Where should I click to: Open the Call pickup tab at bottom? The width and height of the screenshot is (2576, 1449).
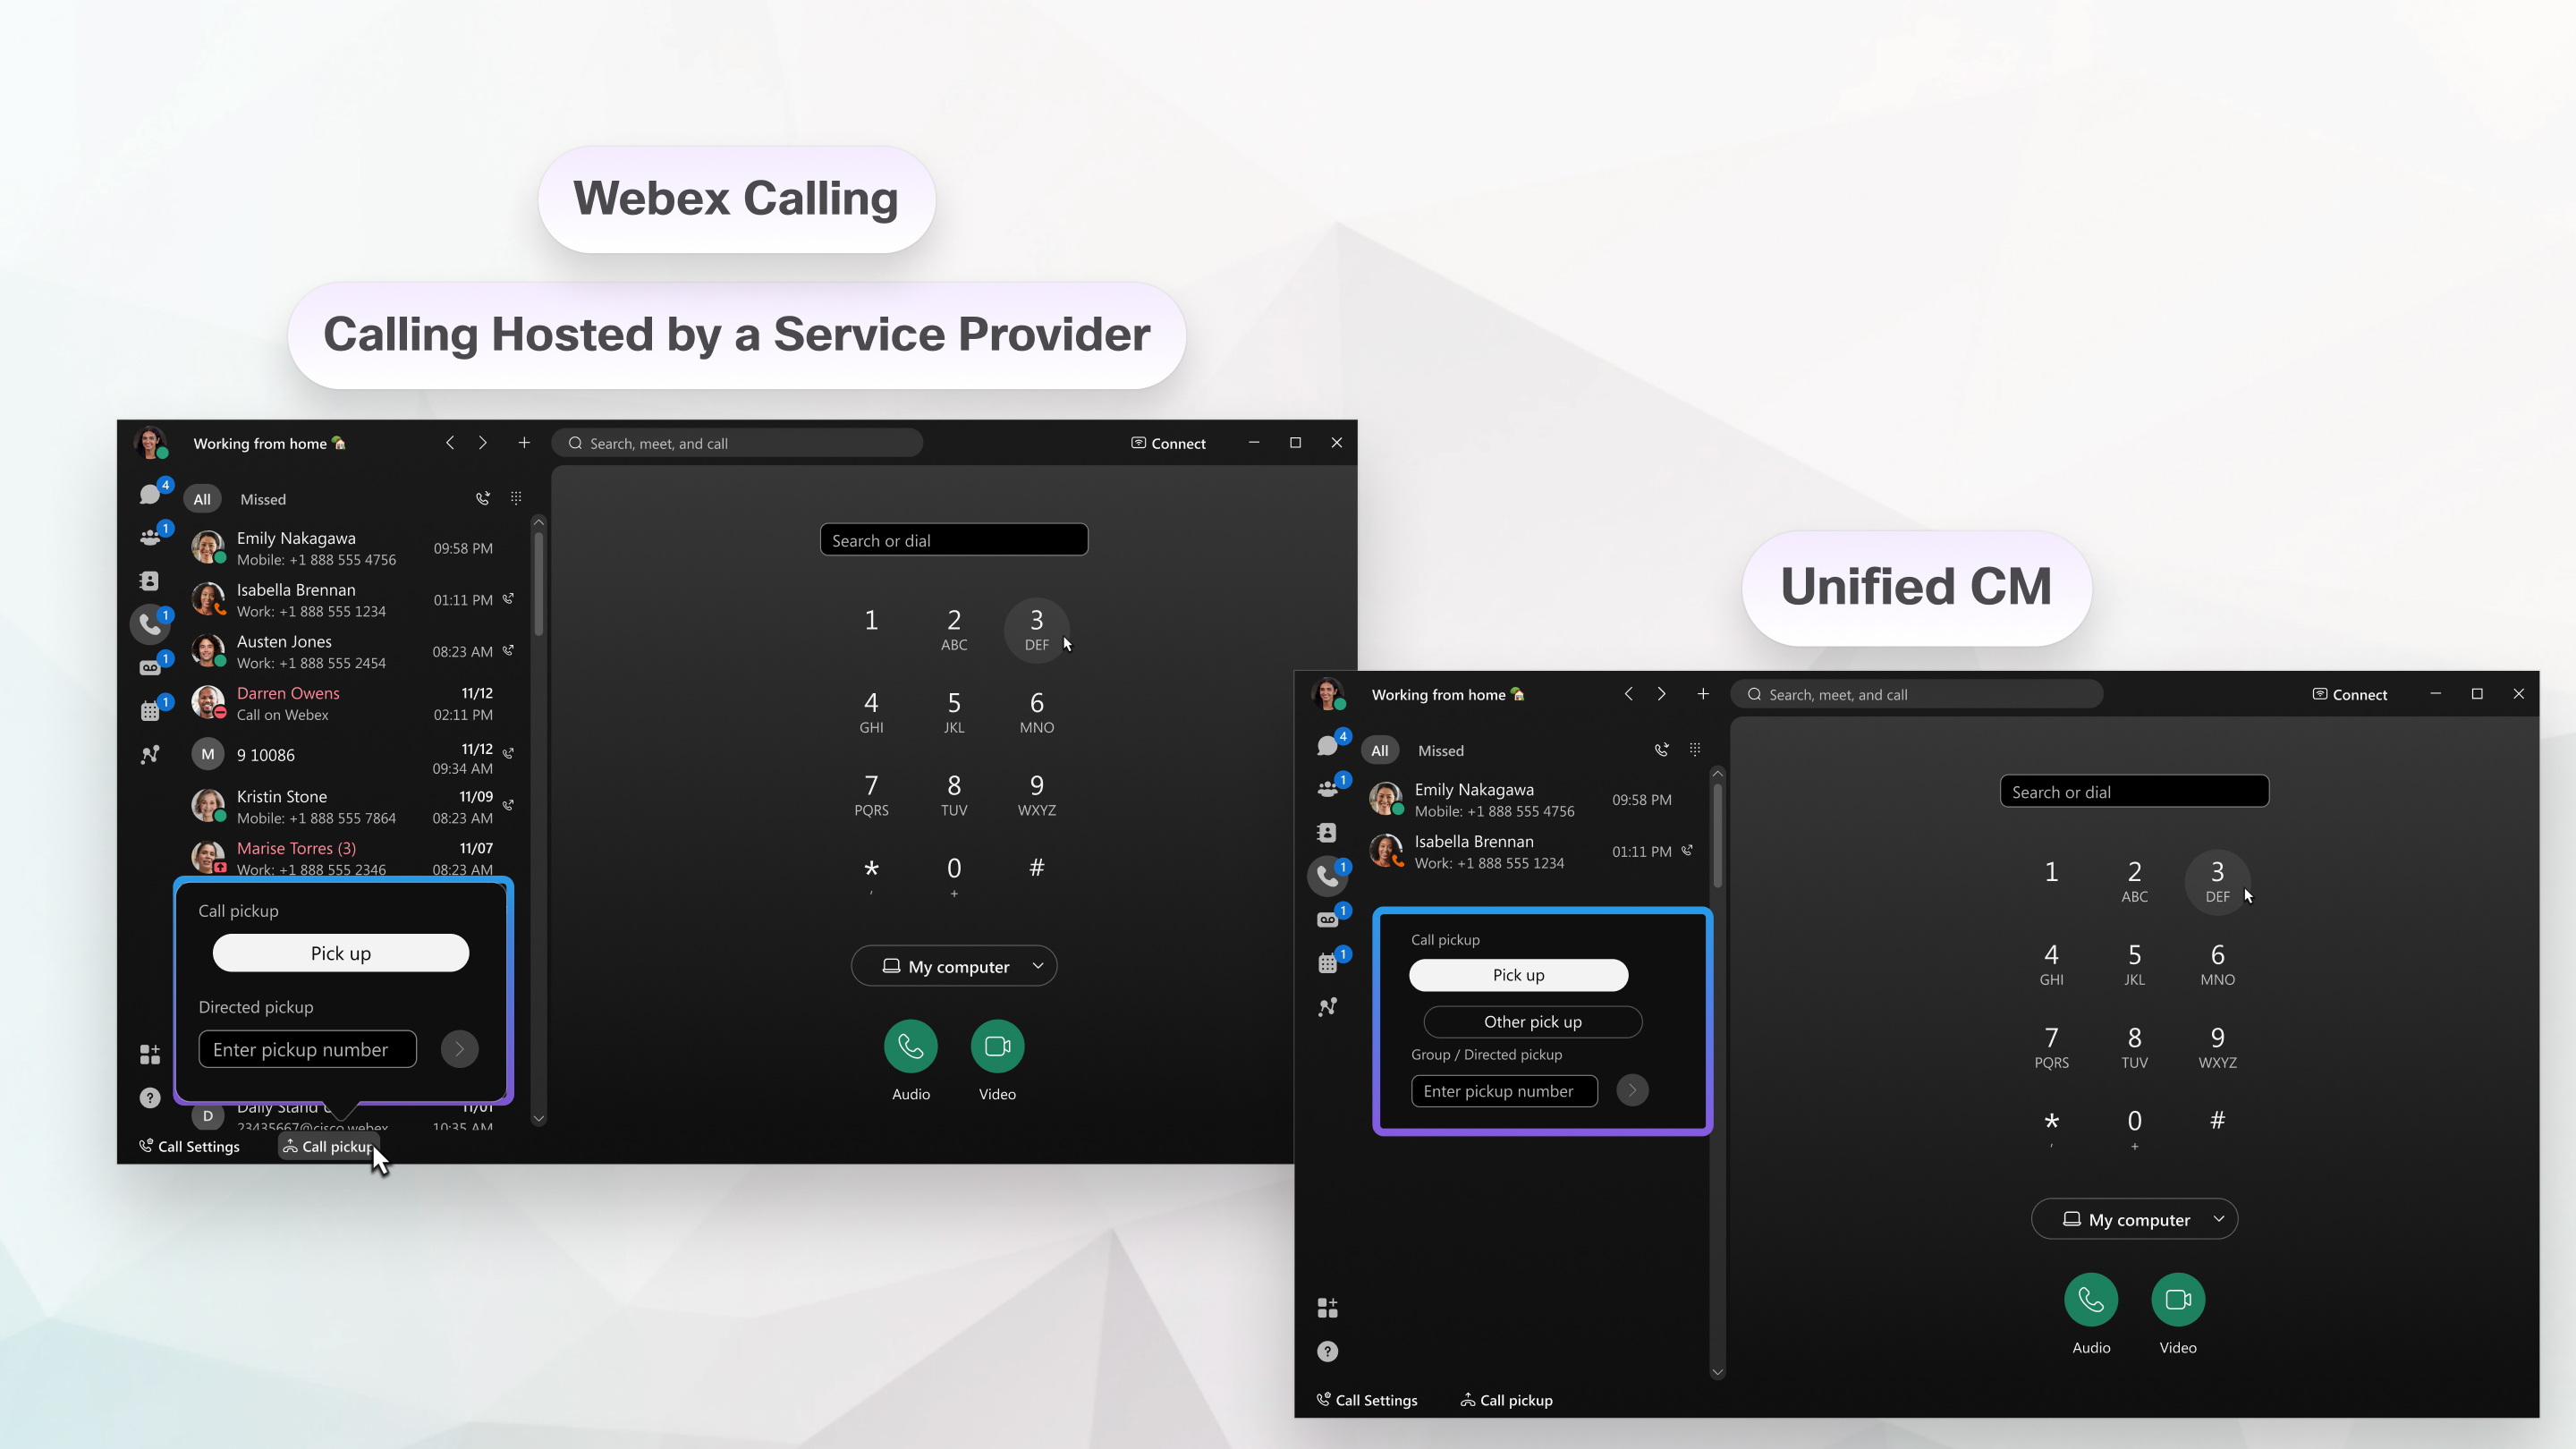coord(327,1147)
